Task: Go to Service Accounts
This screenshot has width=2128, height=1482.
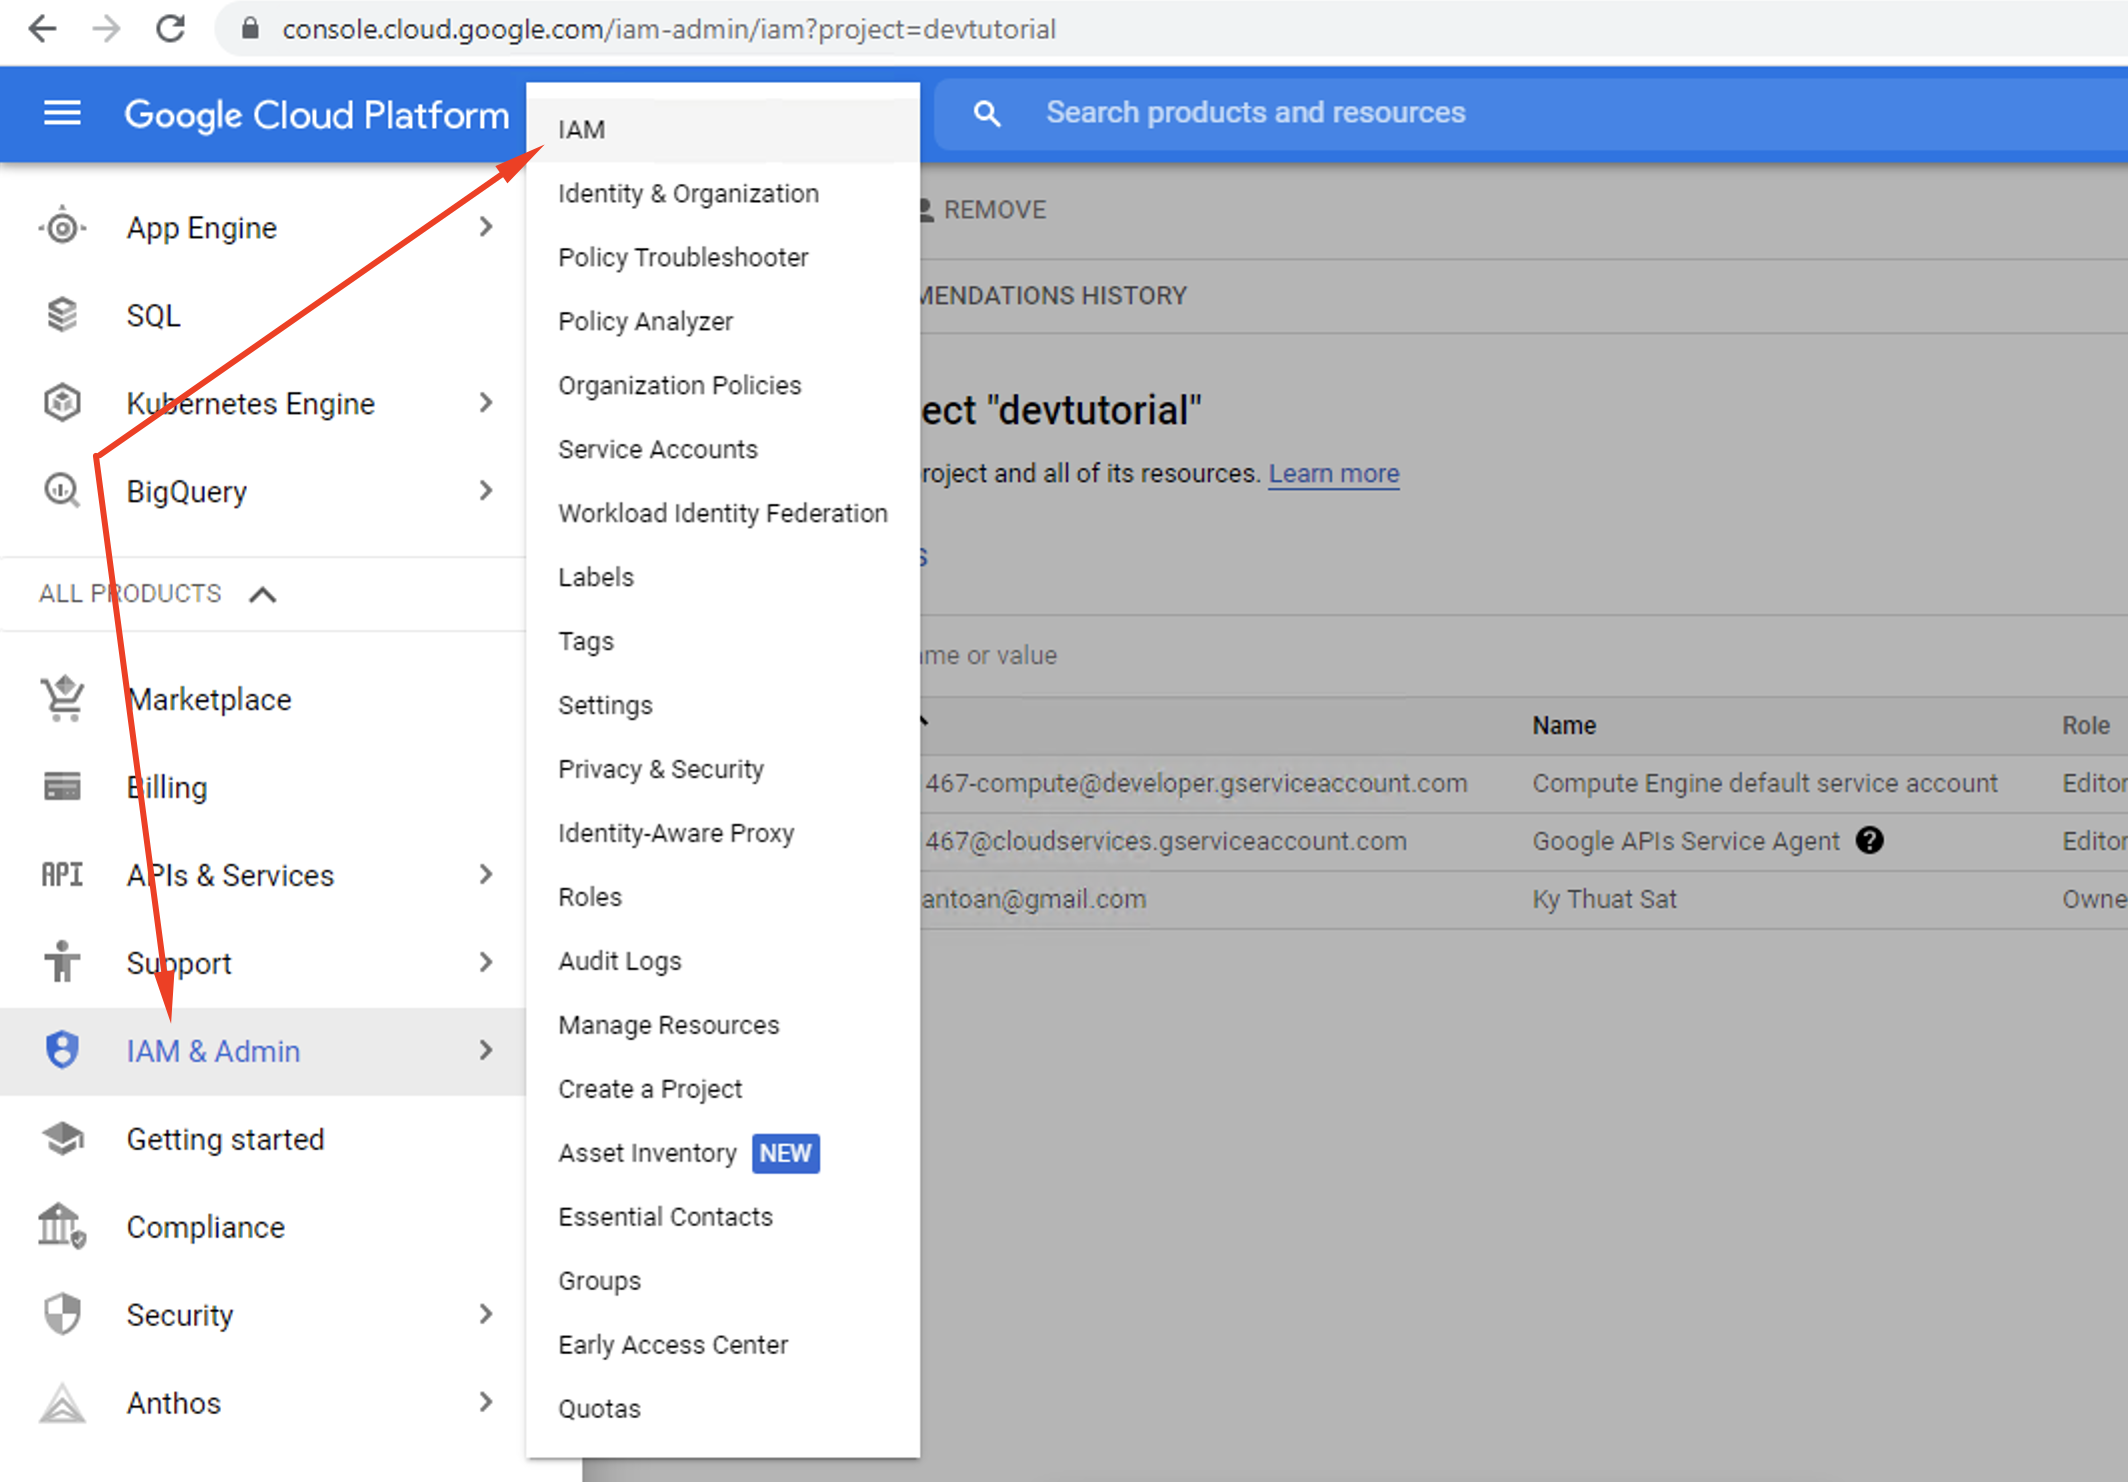Action: coord(723,449)
